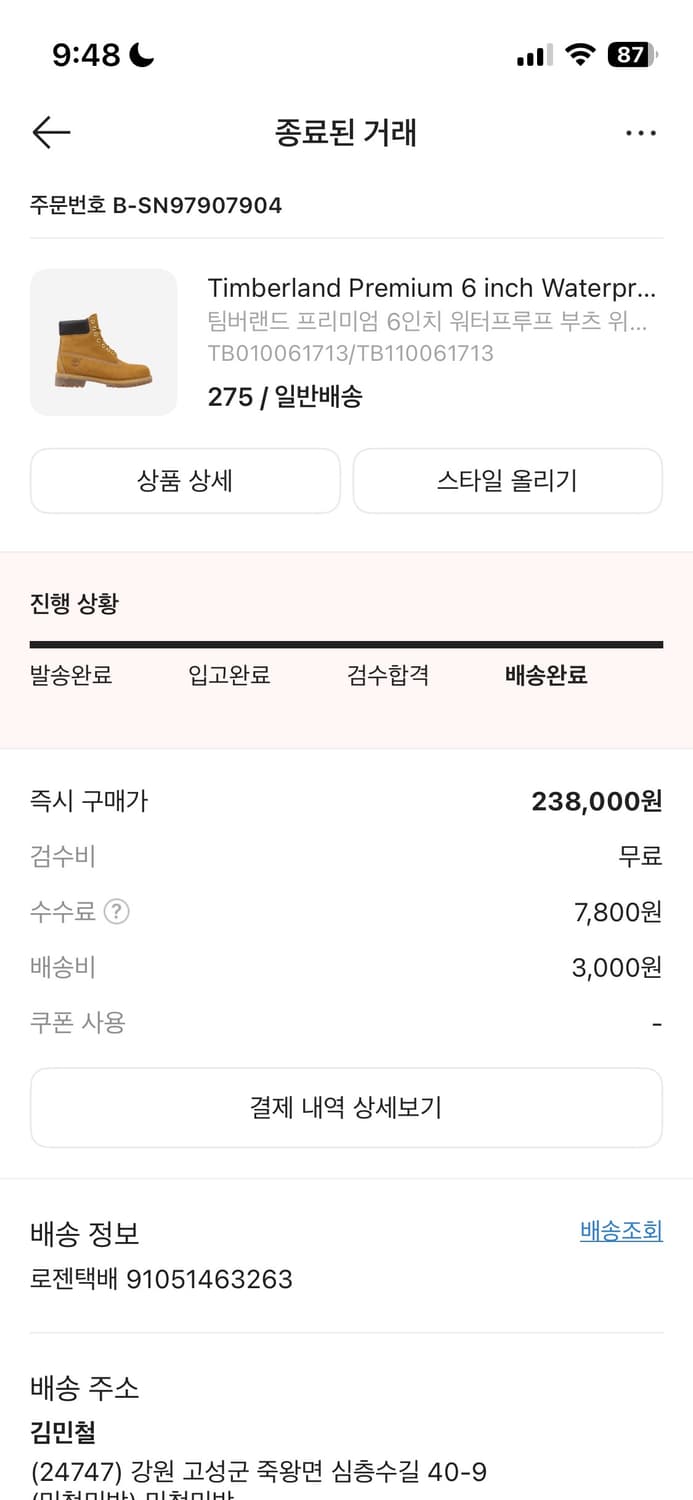693x1500 pixels.
Task: Select the 입고완료 progress step
Action: (228, 675)
